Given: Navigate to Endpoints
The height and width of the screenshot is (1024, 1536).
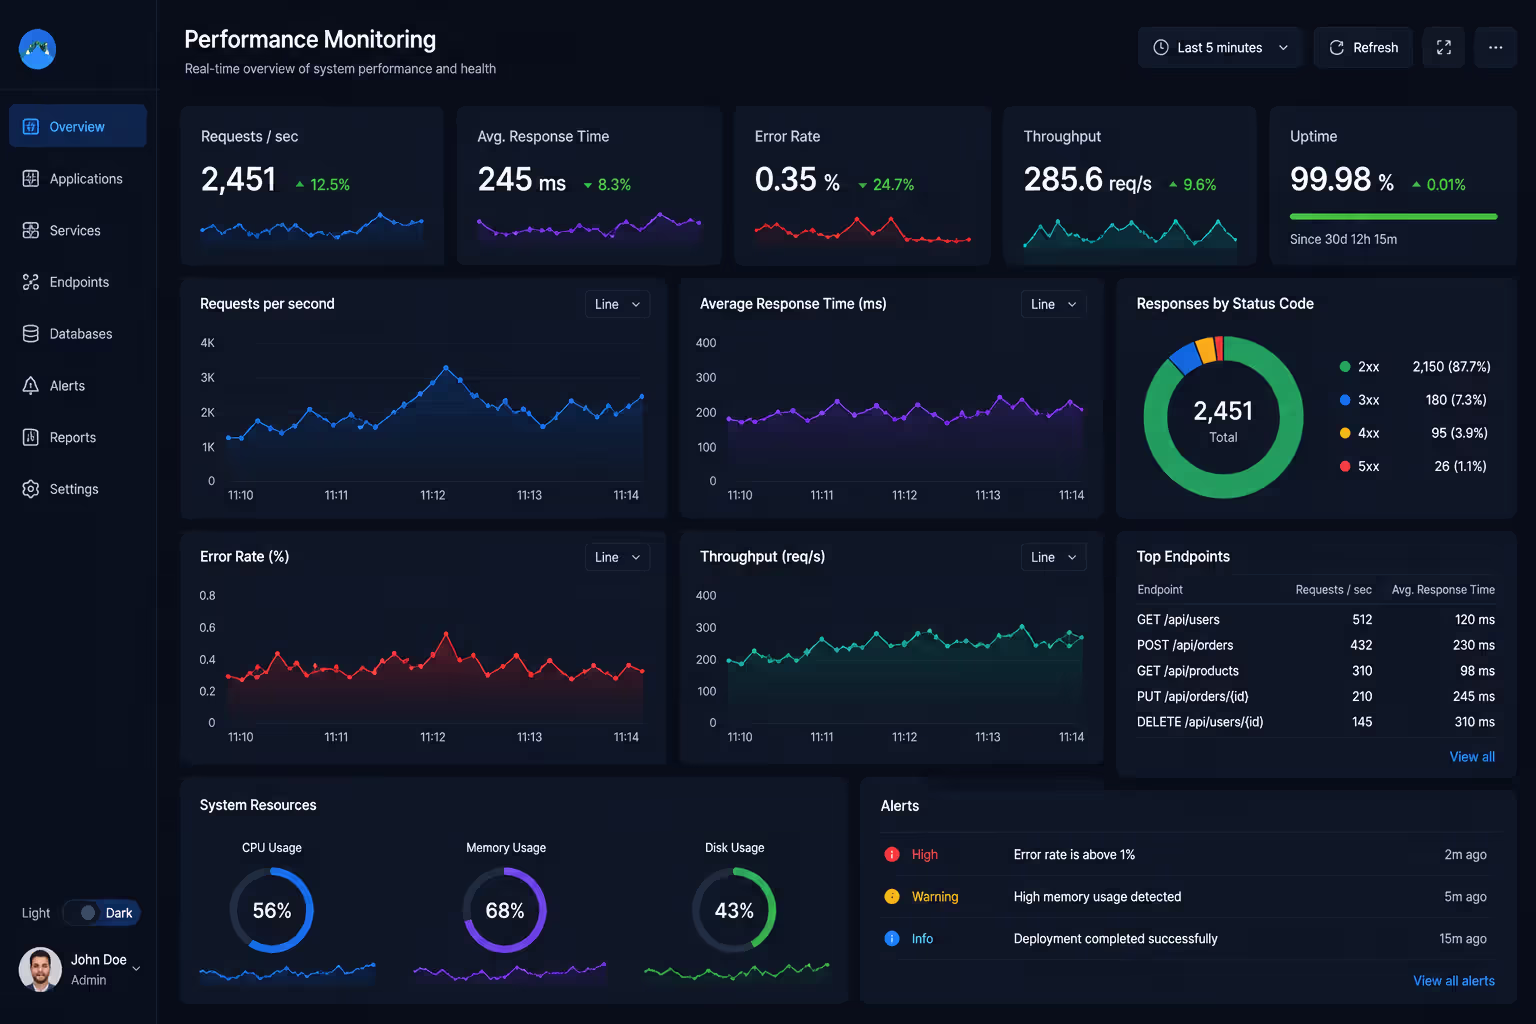Looking at the screenshot, I should [x=78, y=282].
